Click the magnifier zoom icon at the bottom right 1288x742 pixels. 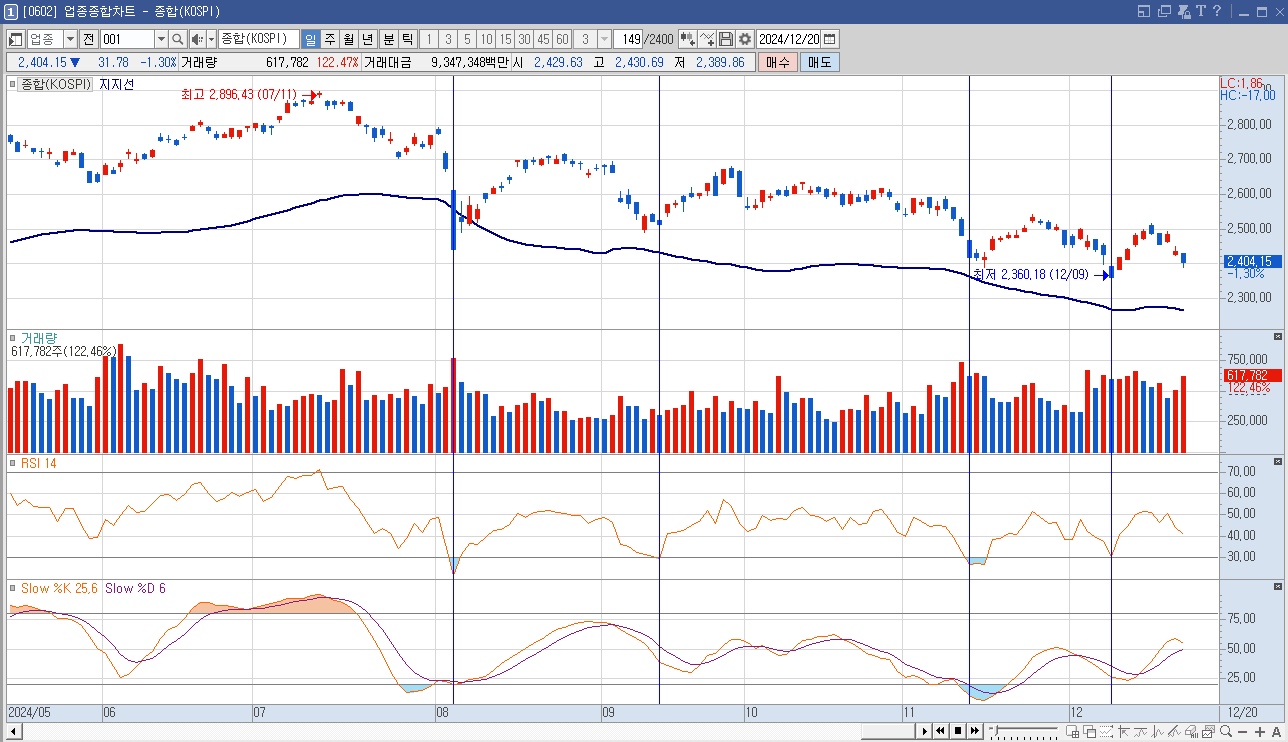[1225, 732]
